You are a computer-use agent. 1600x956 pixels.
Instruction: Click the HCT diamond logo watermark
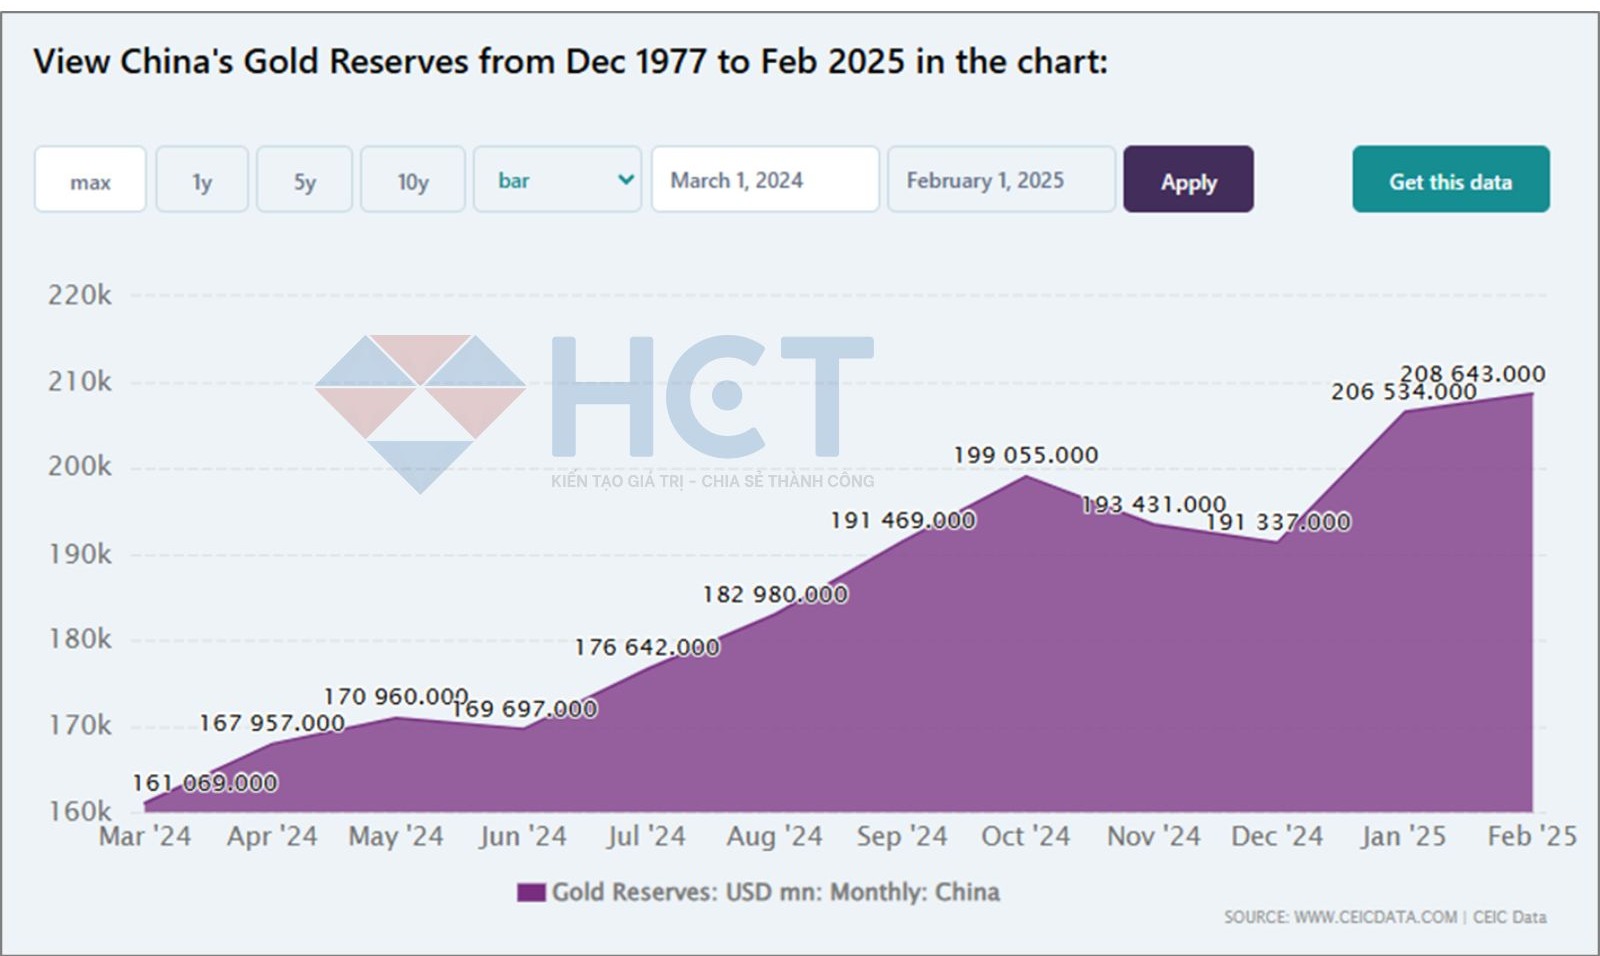[x=420, y=412]
